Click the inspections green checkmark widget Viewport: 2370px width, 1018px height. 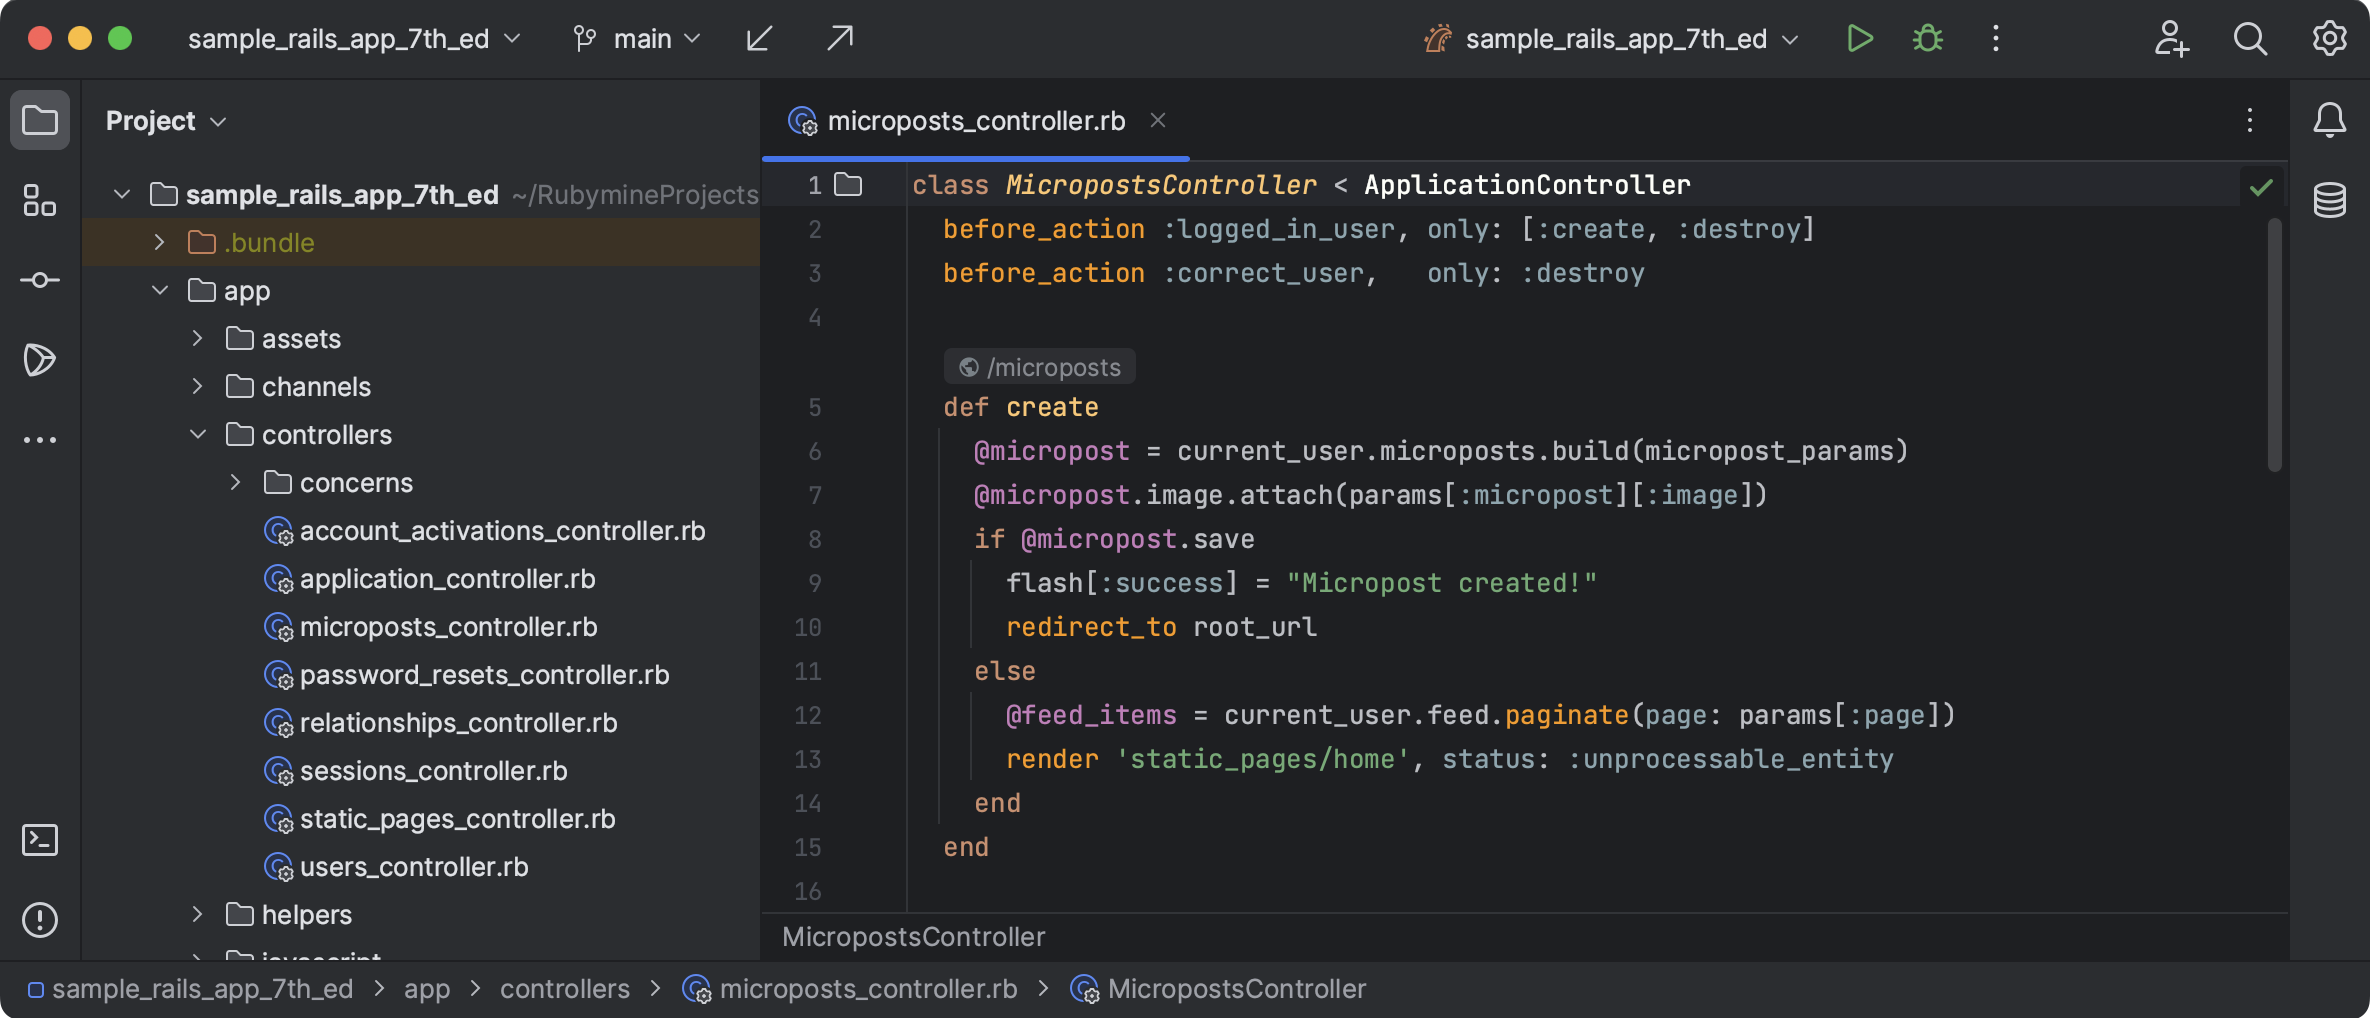[2261, 187]
